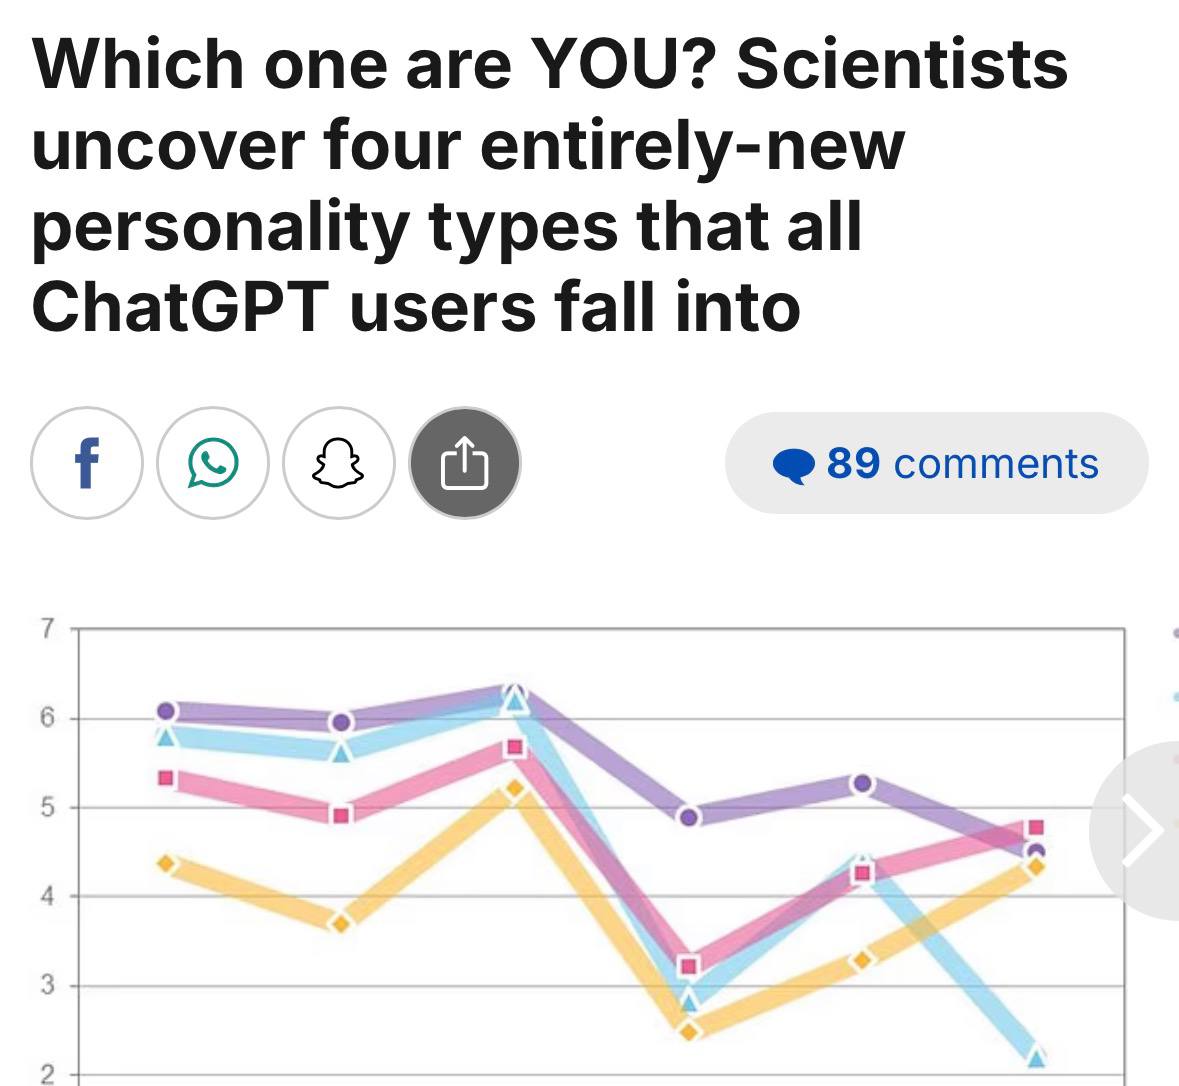Click the white triangle at the chart's highest peak

(x=514, y=694)
